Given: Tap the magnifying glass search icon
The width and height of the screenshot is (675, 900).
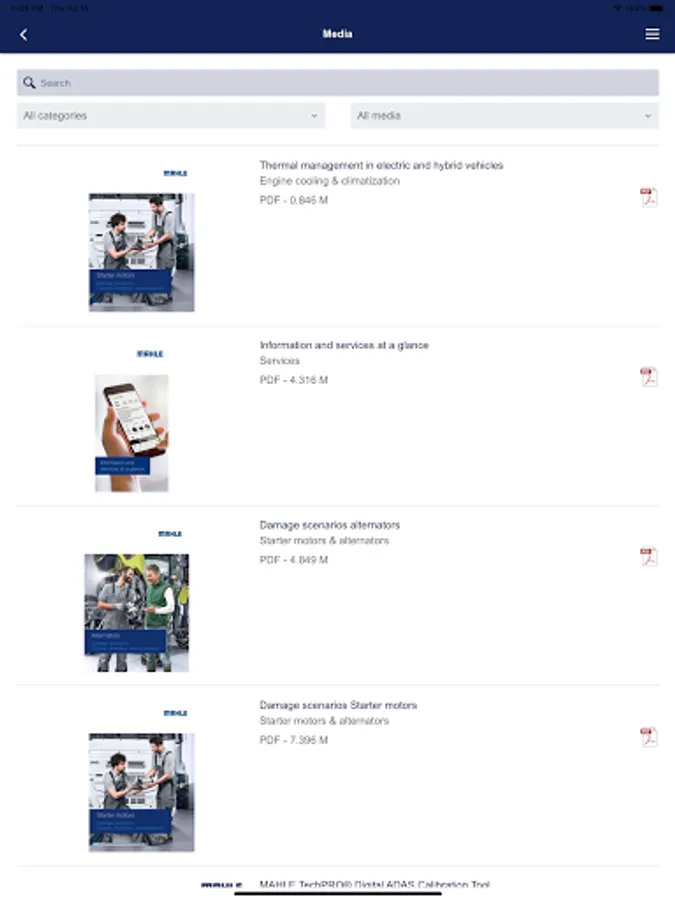Looking at the screenshot, I should coord(29,83).
